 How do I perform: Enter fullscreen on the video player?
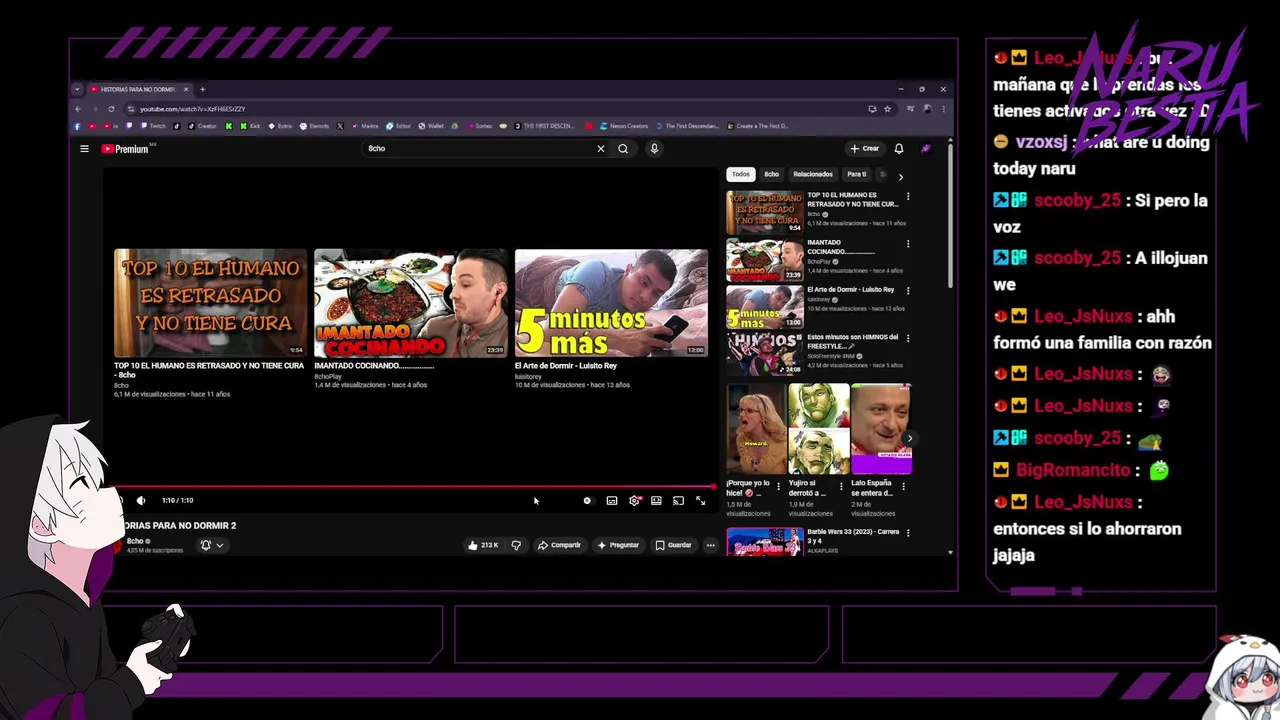(x=700, y=500)
